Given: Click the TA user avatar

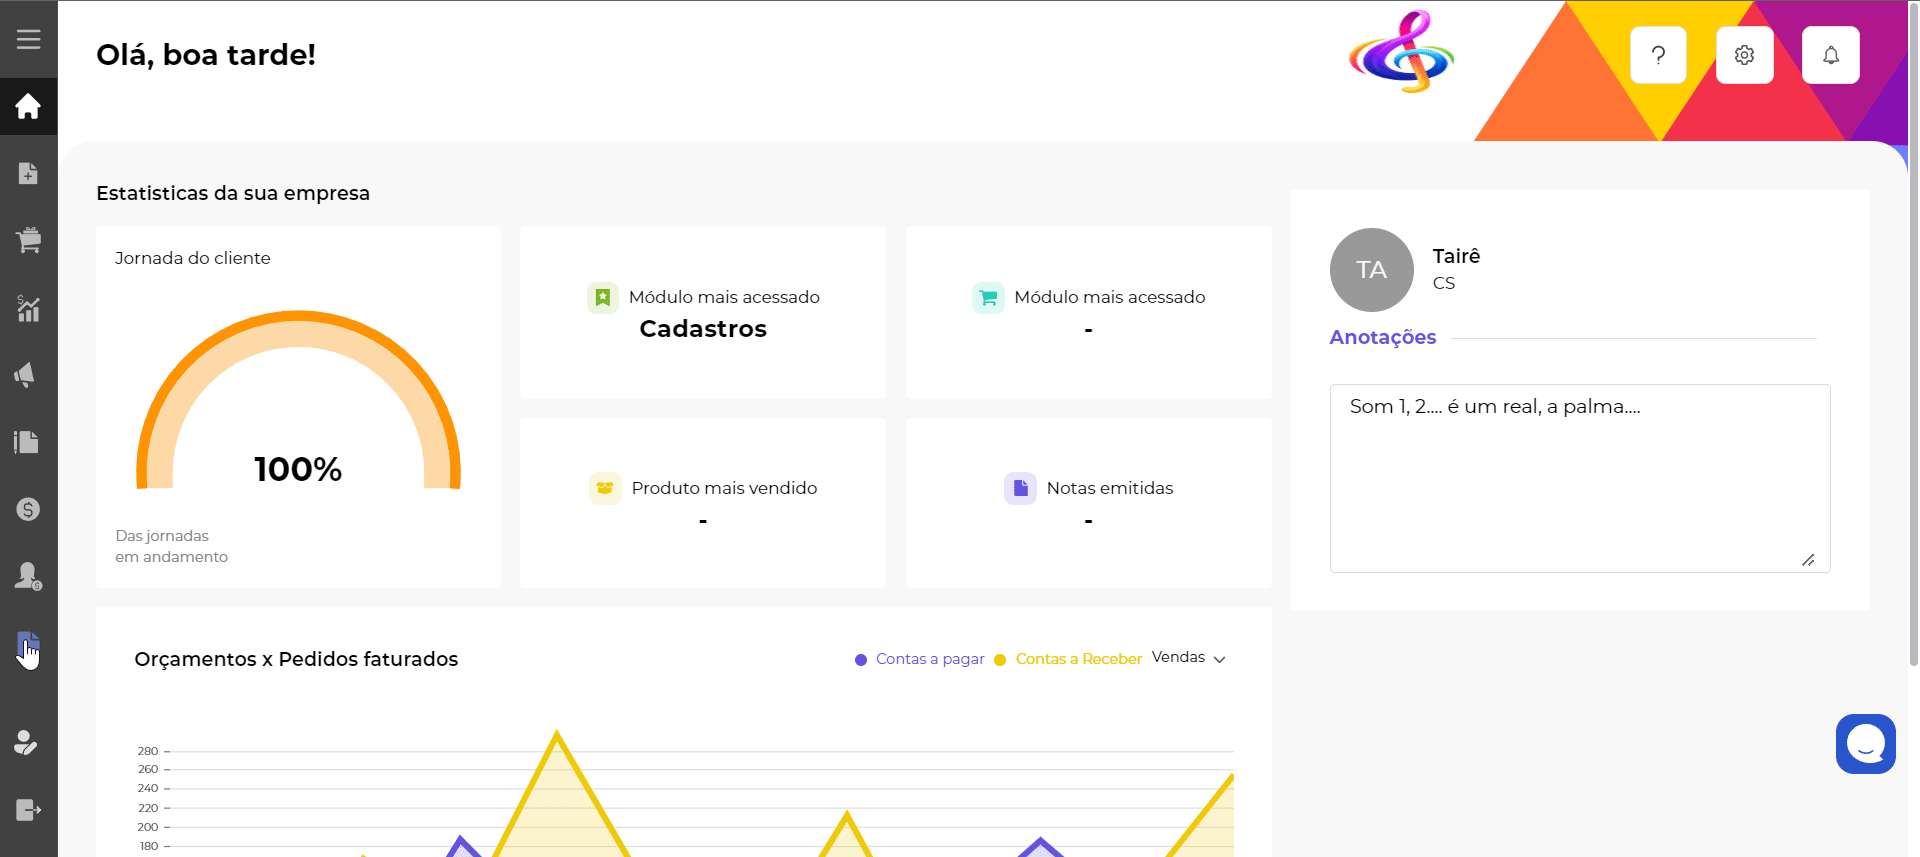Looking at the screenshot, I should 1371,270.
